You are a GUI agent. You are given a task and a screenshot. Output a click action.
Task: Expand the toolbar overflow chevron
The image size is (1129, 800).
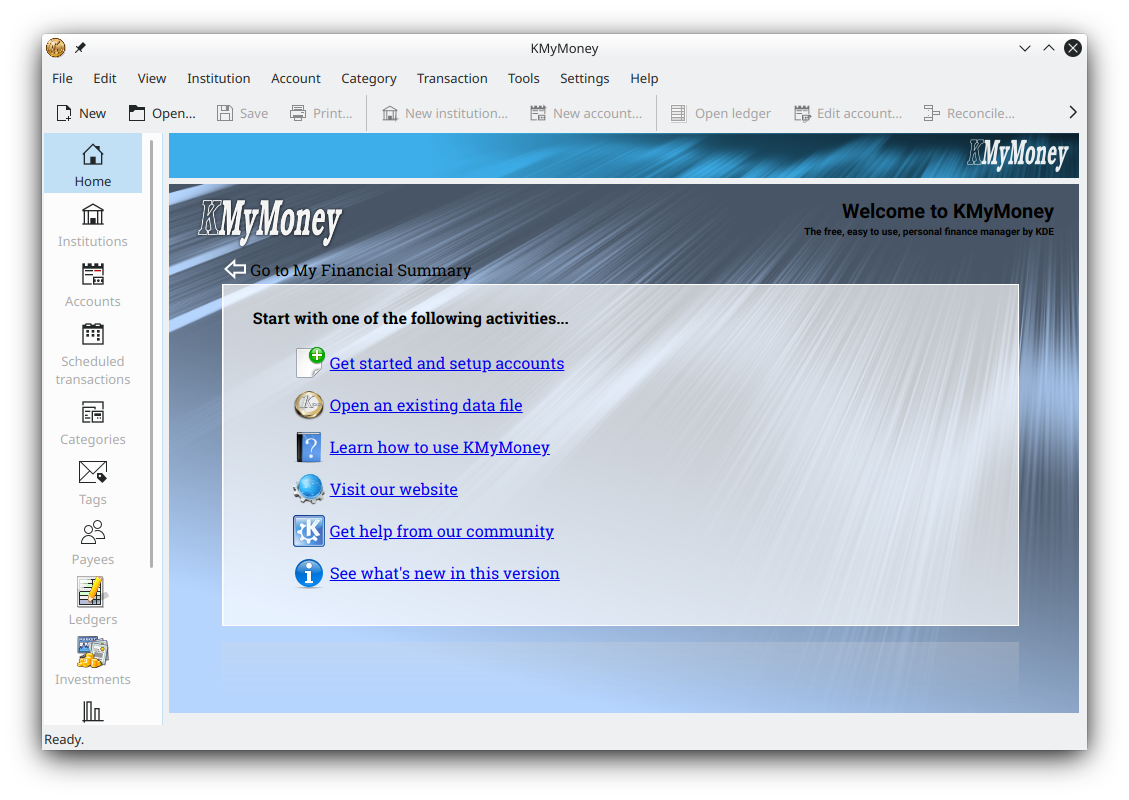click(1072, 113)
